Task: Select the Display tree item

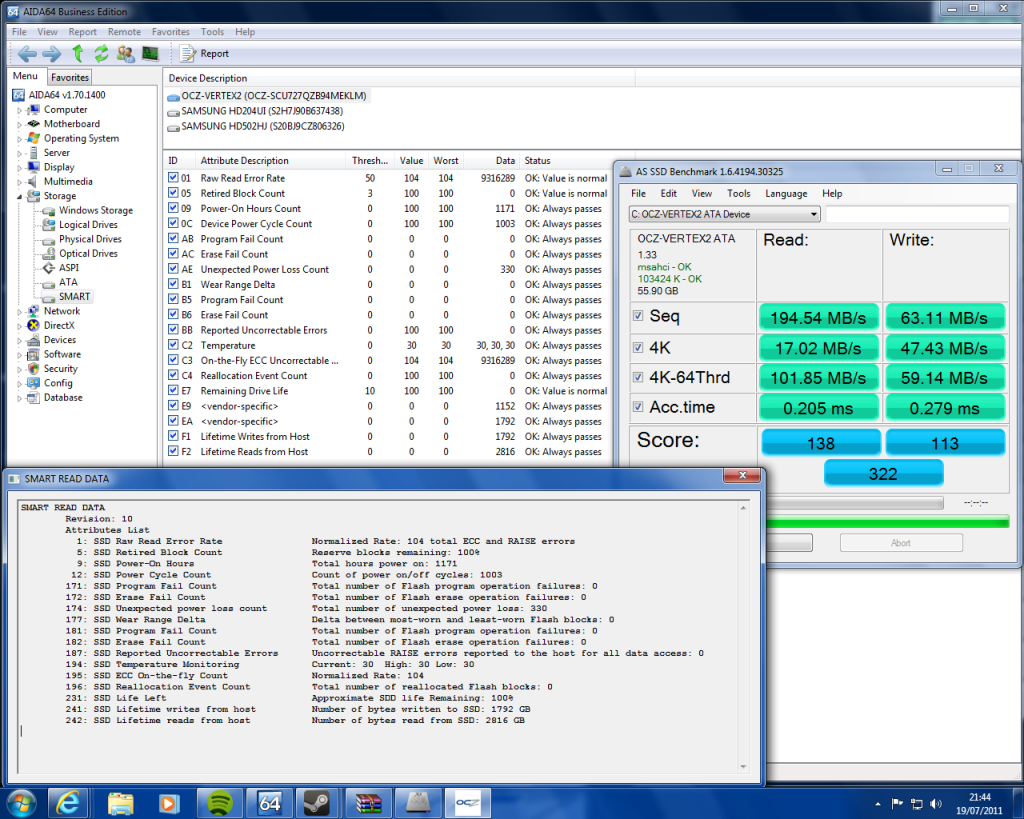Action: click(x=59, y=167)
